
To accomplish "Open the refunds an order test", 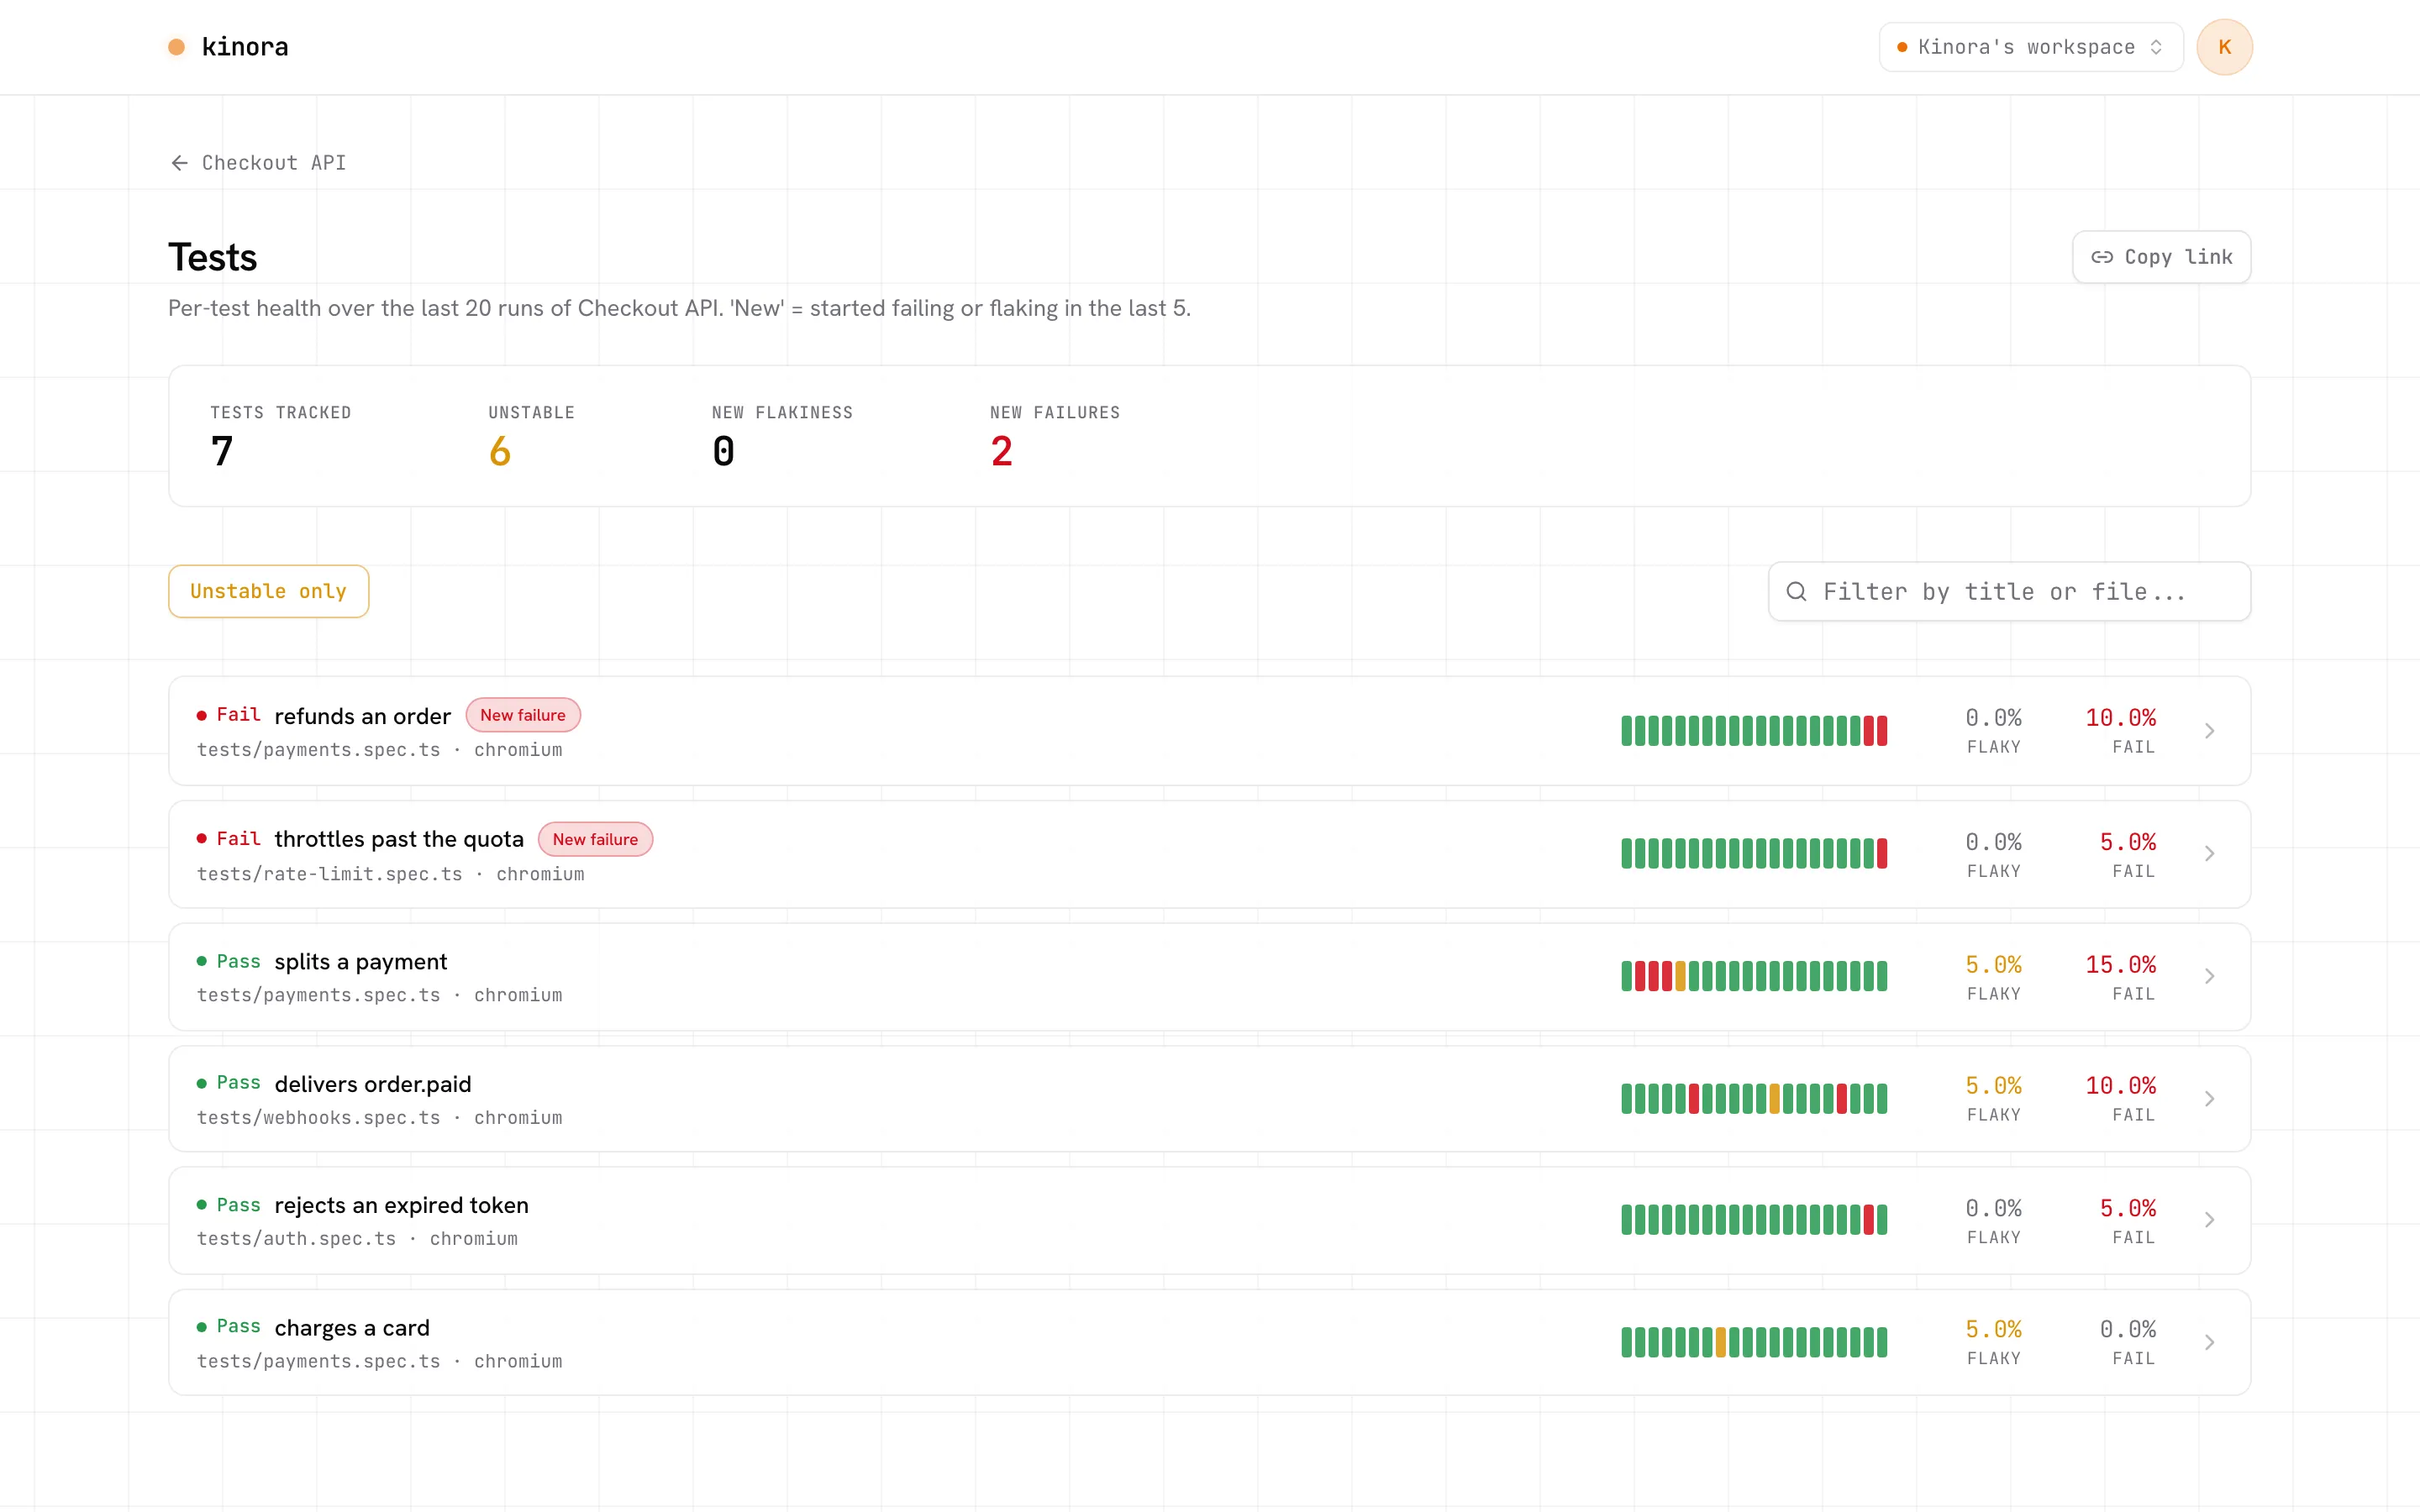I will [x=1209, y=731].
